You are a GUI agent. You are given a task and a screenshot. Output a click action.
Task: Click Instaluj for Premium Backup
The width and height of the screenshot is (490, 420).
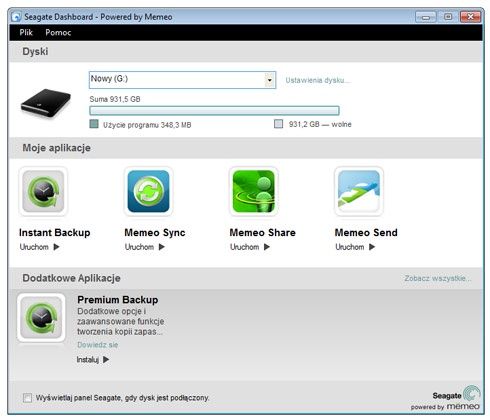(88, 360)
